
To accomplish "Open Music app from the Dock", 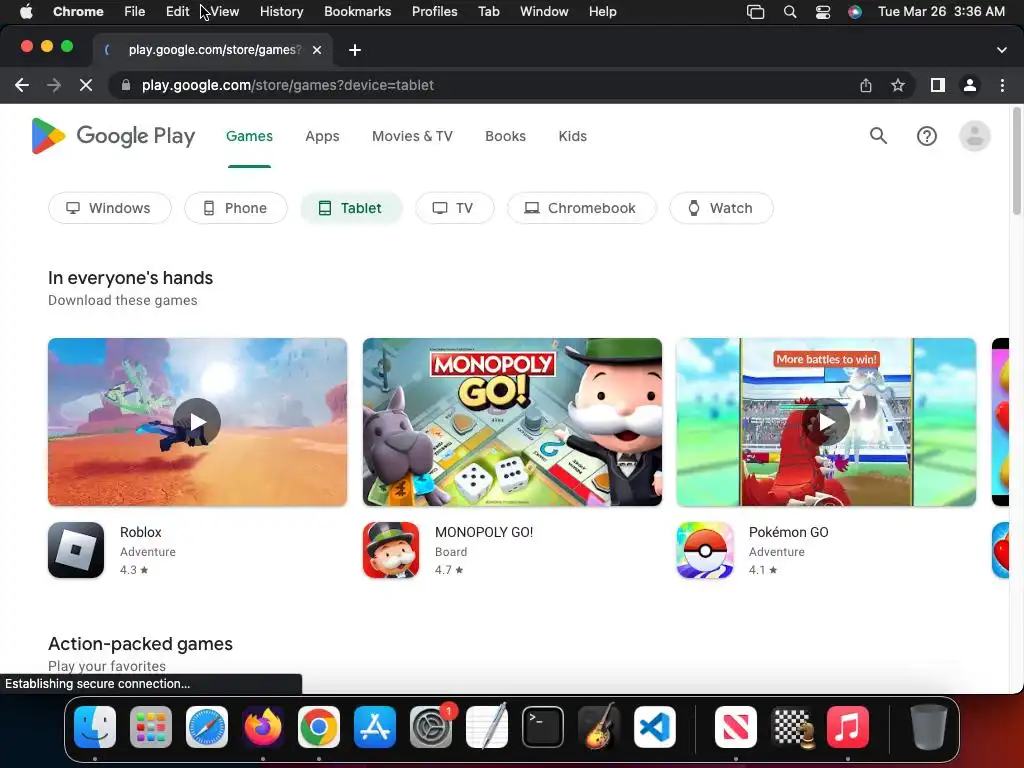I will coord(848,727).
